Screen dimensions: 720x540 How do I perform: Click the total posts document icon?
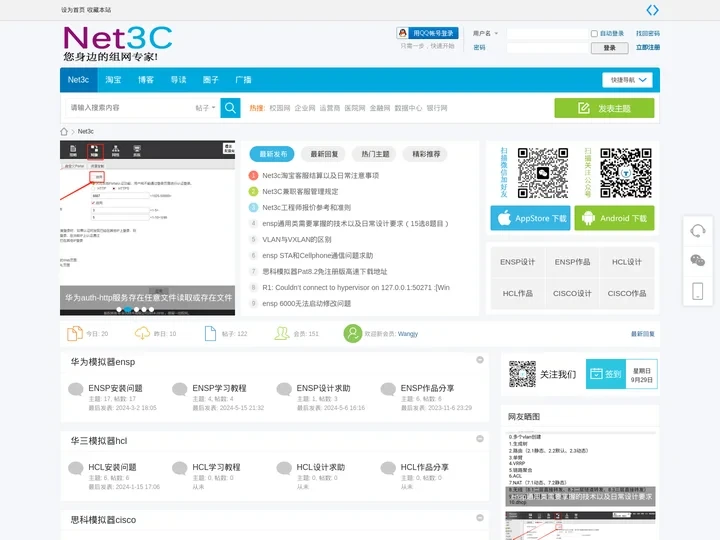tap(210, 333)
